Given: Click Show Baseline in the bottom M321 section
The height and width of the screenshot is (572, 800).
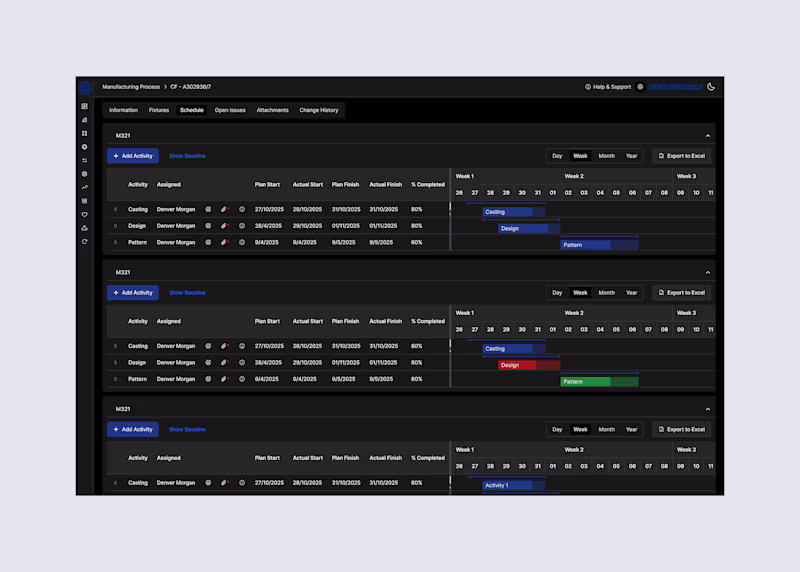Looking at the screenshot, I should (x=187, y=430).
